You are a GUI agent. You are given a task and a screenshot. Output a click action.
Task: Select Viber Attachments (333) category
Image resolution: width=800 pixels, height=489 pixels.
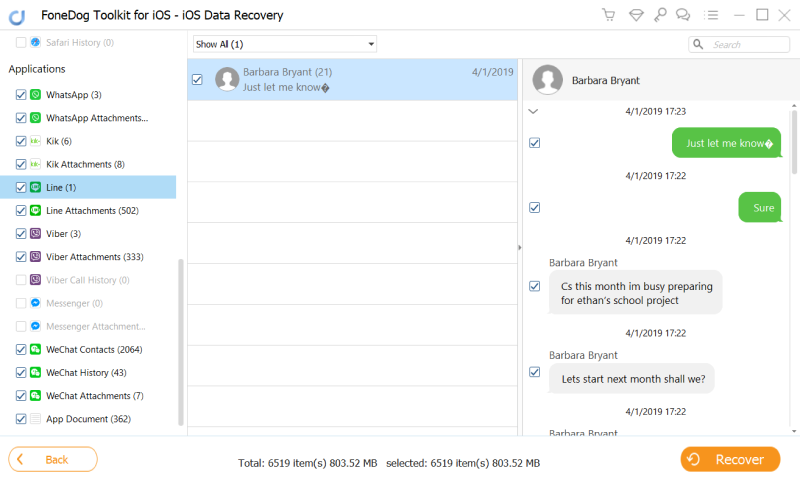click(x=95, y=257)
